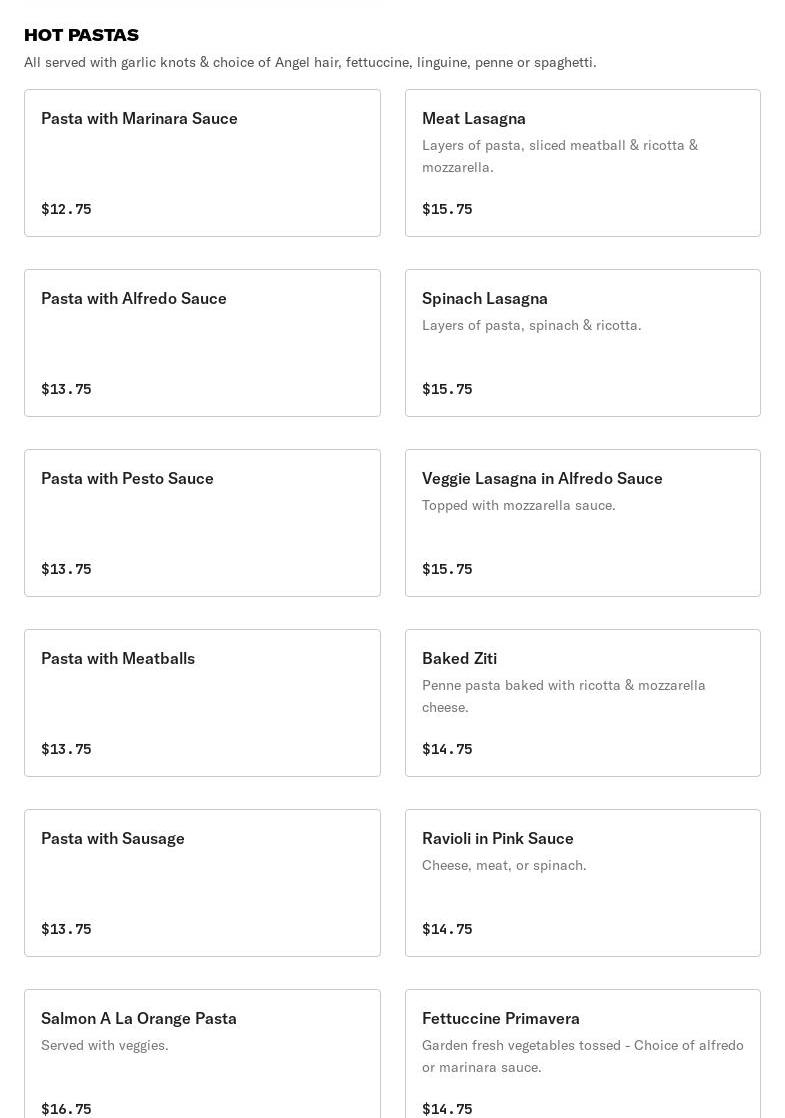785x1118 pixels.
Task: Open the Meat Lasagna menu item
Action: pyautogui.click(x=583, y=163)
